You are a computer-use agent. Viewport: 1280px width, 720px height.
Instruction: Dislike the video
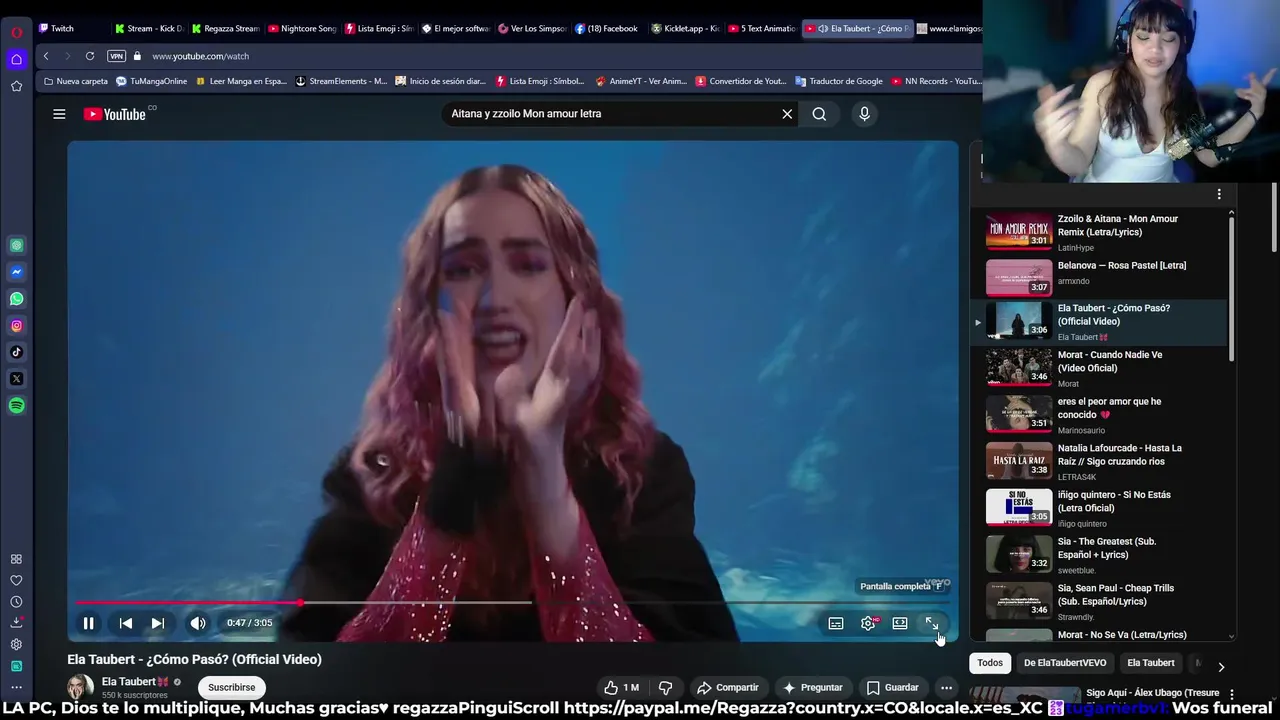pos(665,687)
